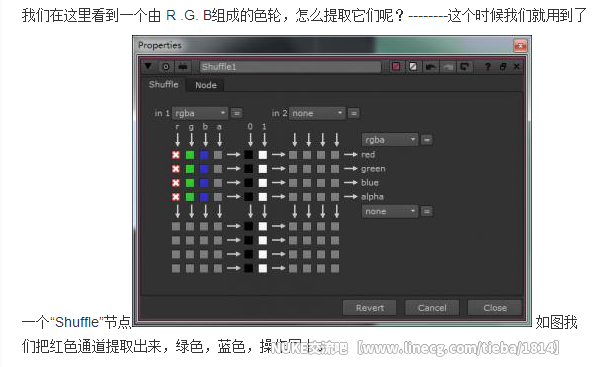Image resolution: width=601 pixels, height=367 pixels.
Task: Click the revert knobs icon before question mark
Action: (x=464, y=67)
